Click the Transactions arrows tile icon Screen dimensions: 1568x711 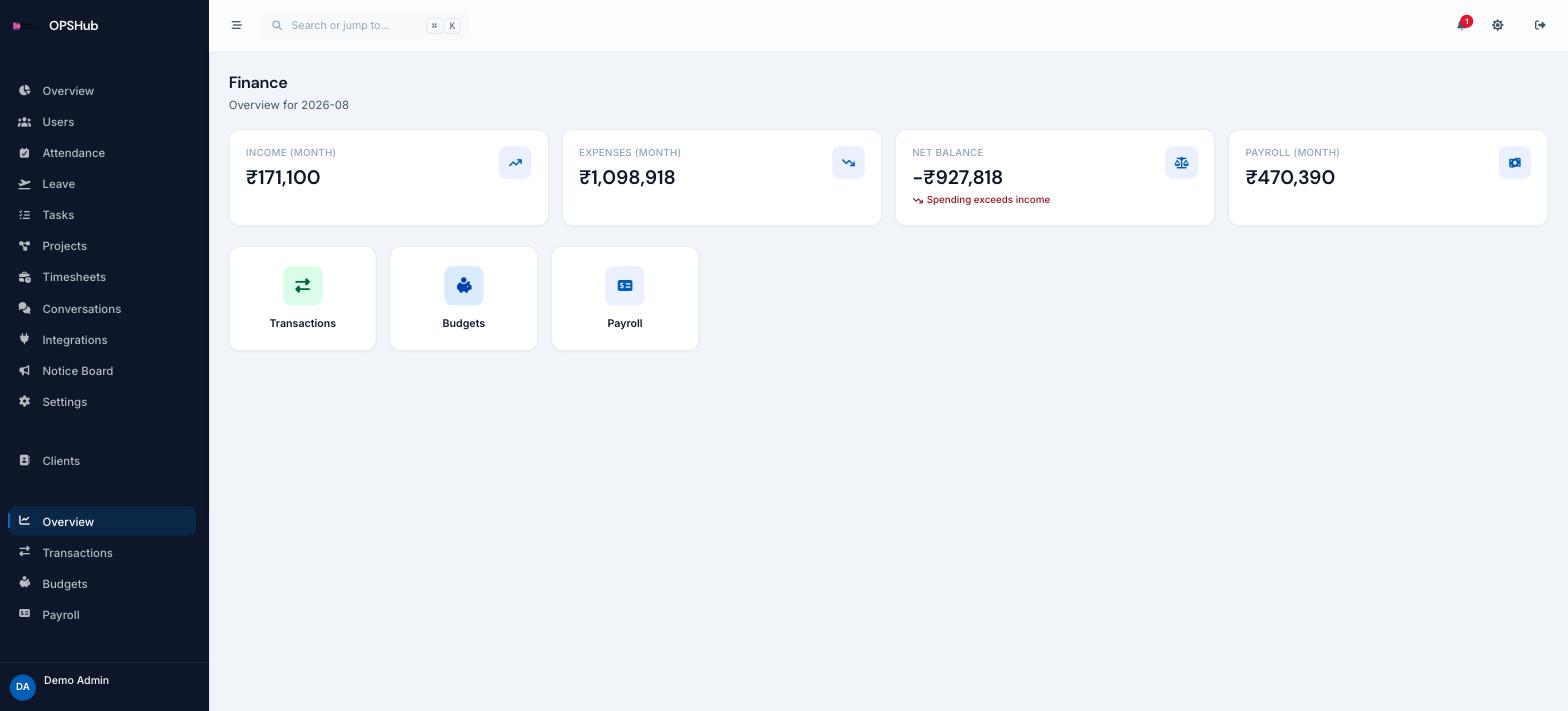302,286
